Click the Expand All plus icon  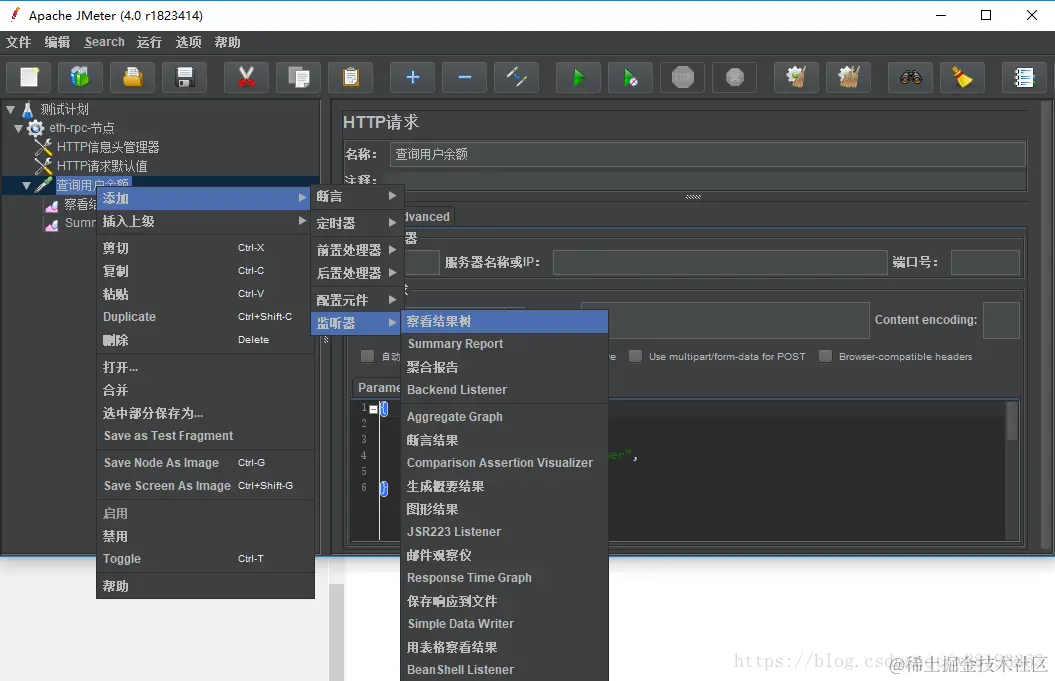[x=412, y=77]
